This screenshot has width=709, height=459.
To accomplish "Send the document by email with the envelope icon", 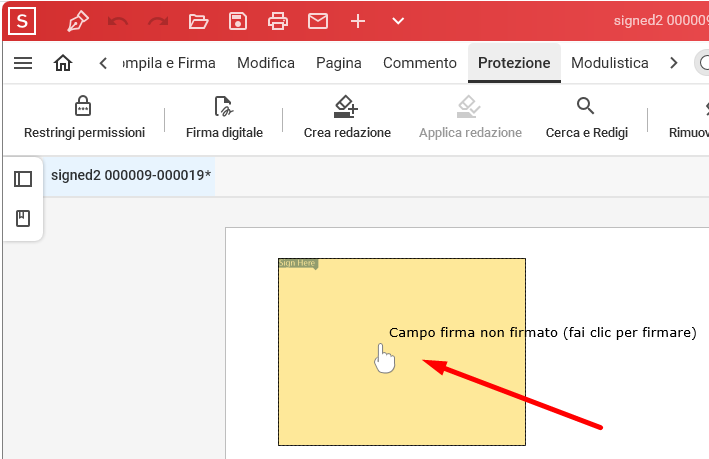I will pos(318,21).
